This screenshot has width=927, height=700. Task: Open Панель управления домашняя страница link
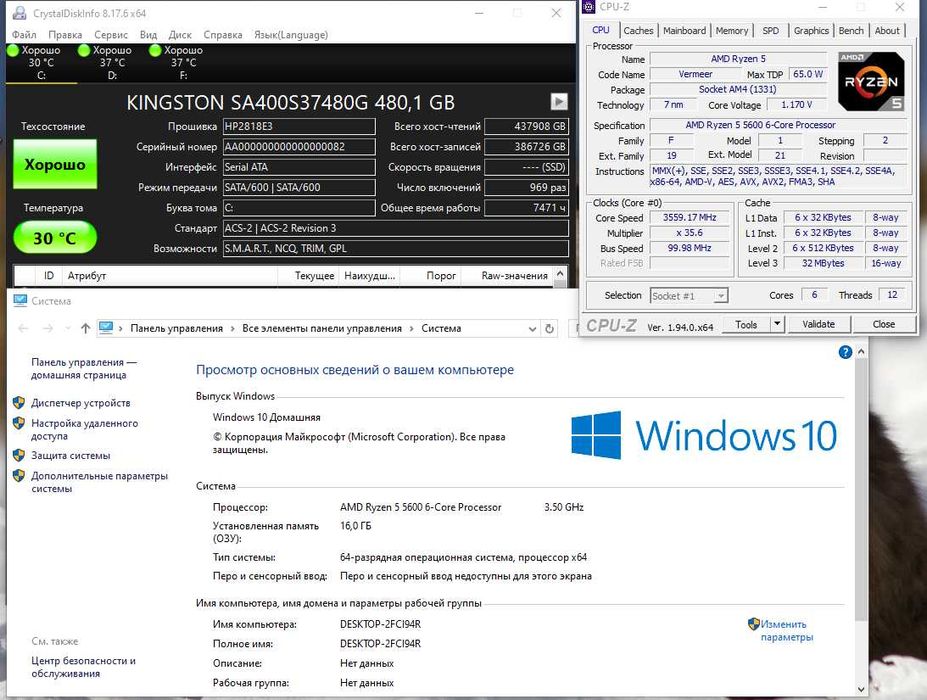pos(83,368)
